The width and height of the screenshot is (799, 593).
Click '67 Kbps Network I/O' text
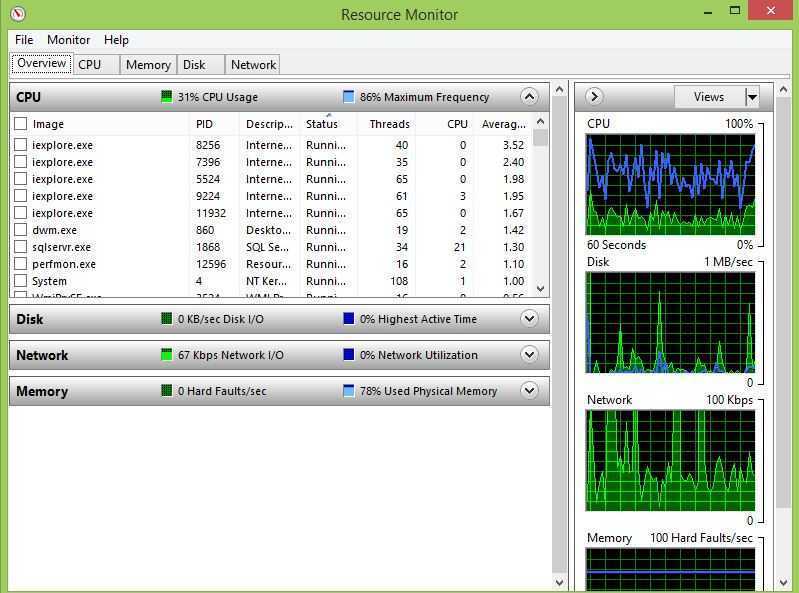[230, 355]
